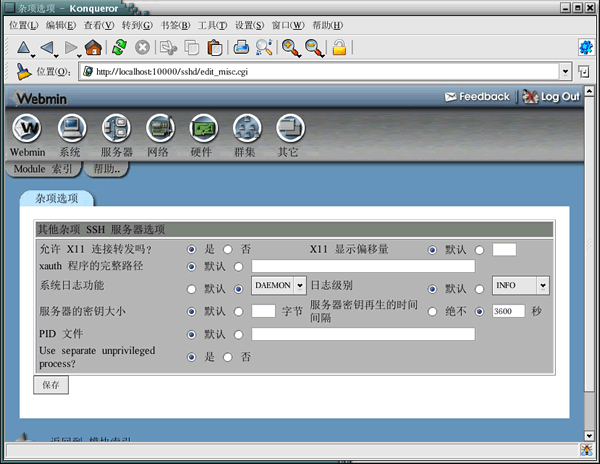Viewport: 600px width, 464px height.
Task: Click the 3600 seconds interval field
Action: click(509, 311)
